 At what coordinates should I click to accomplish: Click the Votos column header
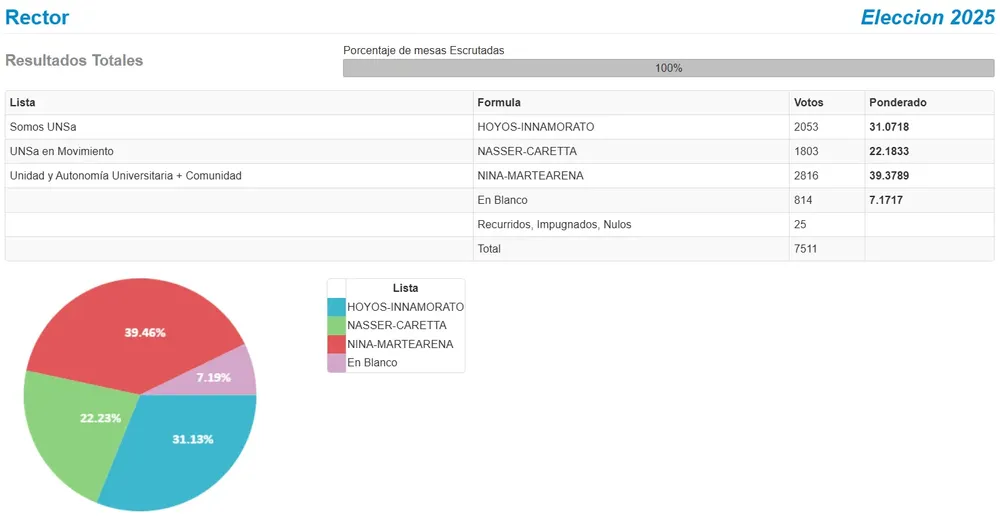[808, 103]
